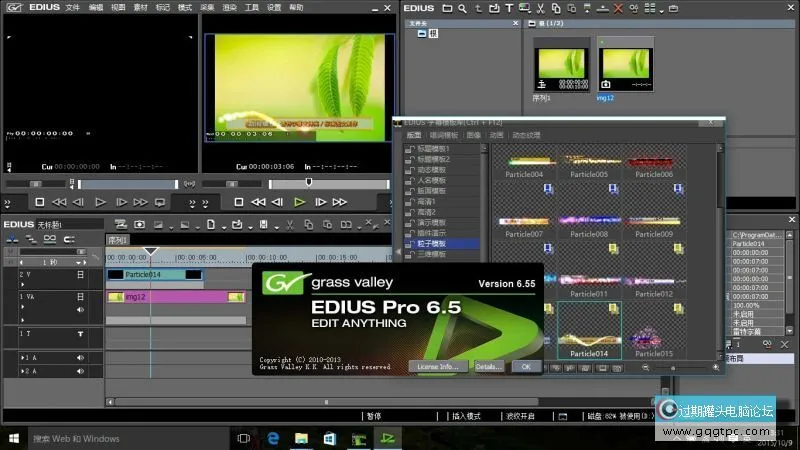This screenshot has width=800, height=450.
Task: Toggle speaker on the 2 A audio track
Action: pyautogui.click(x=80, y=372)
